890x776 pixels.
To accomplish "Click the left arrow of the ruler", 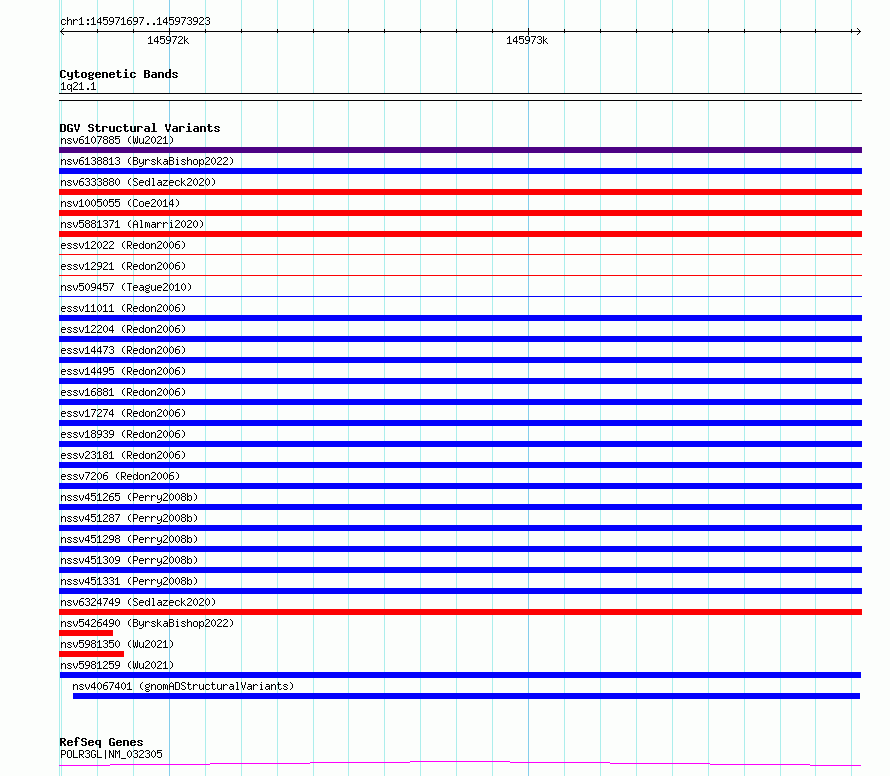I will click(62, 32).
